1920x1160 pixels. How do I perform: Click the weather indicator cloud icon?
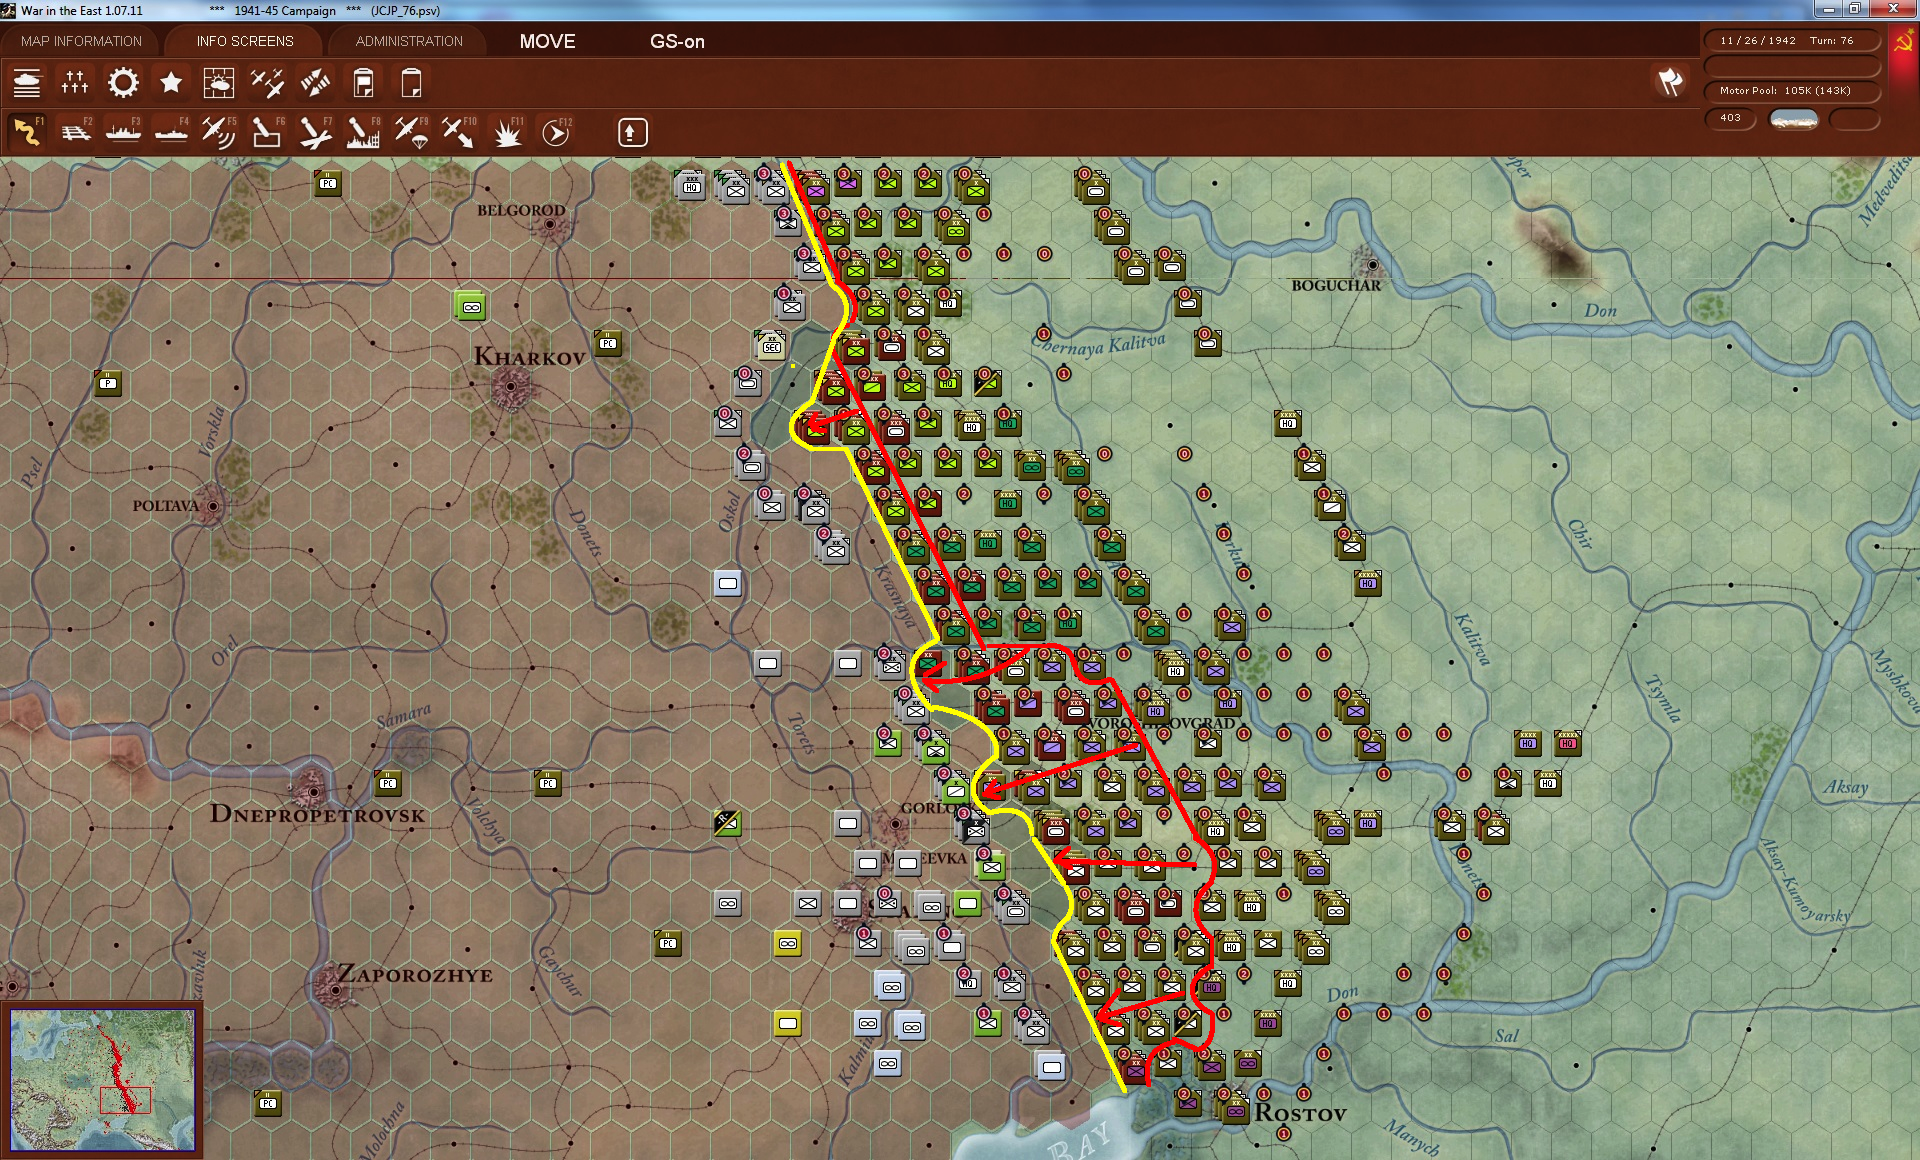click(1794, 120)
